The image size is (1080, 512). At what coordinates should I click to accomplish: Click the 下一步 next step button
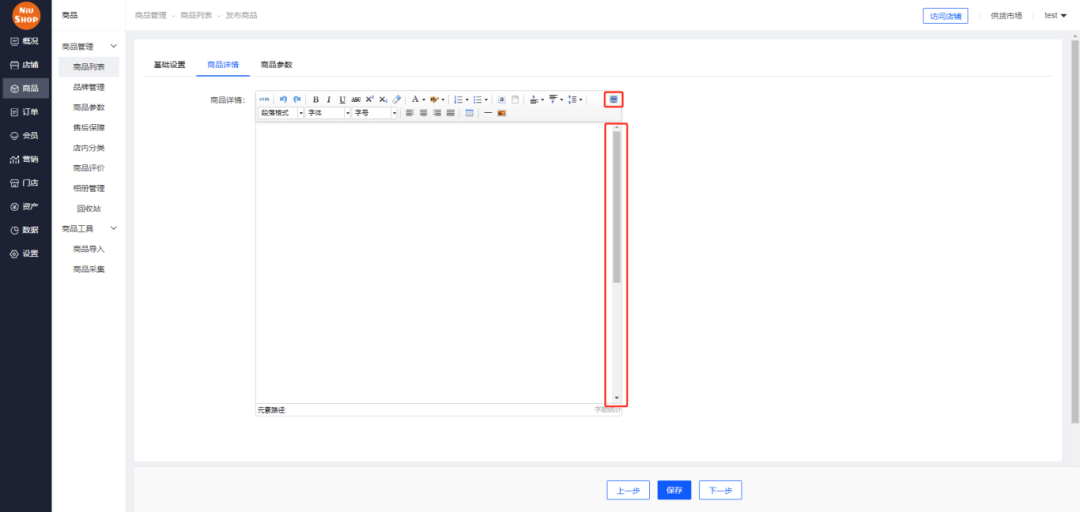(720, 491)
